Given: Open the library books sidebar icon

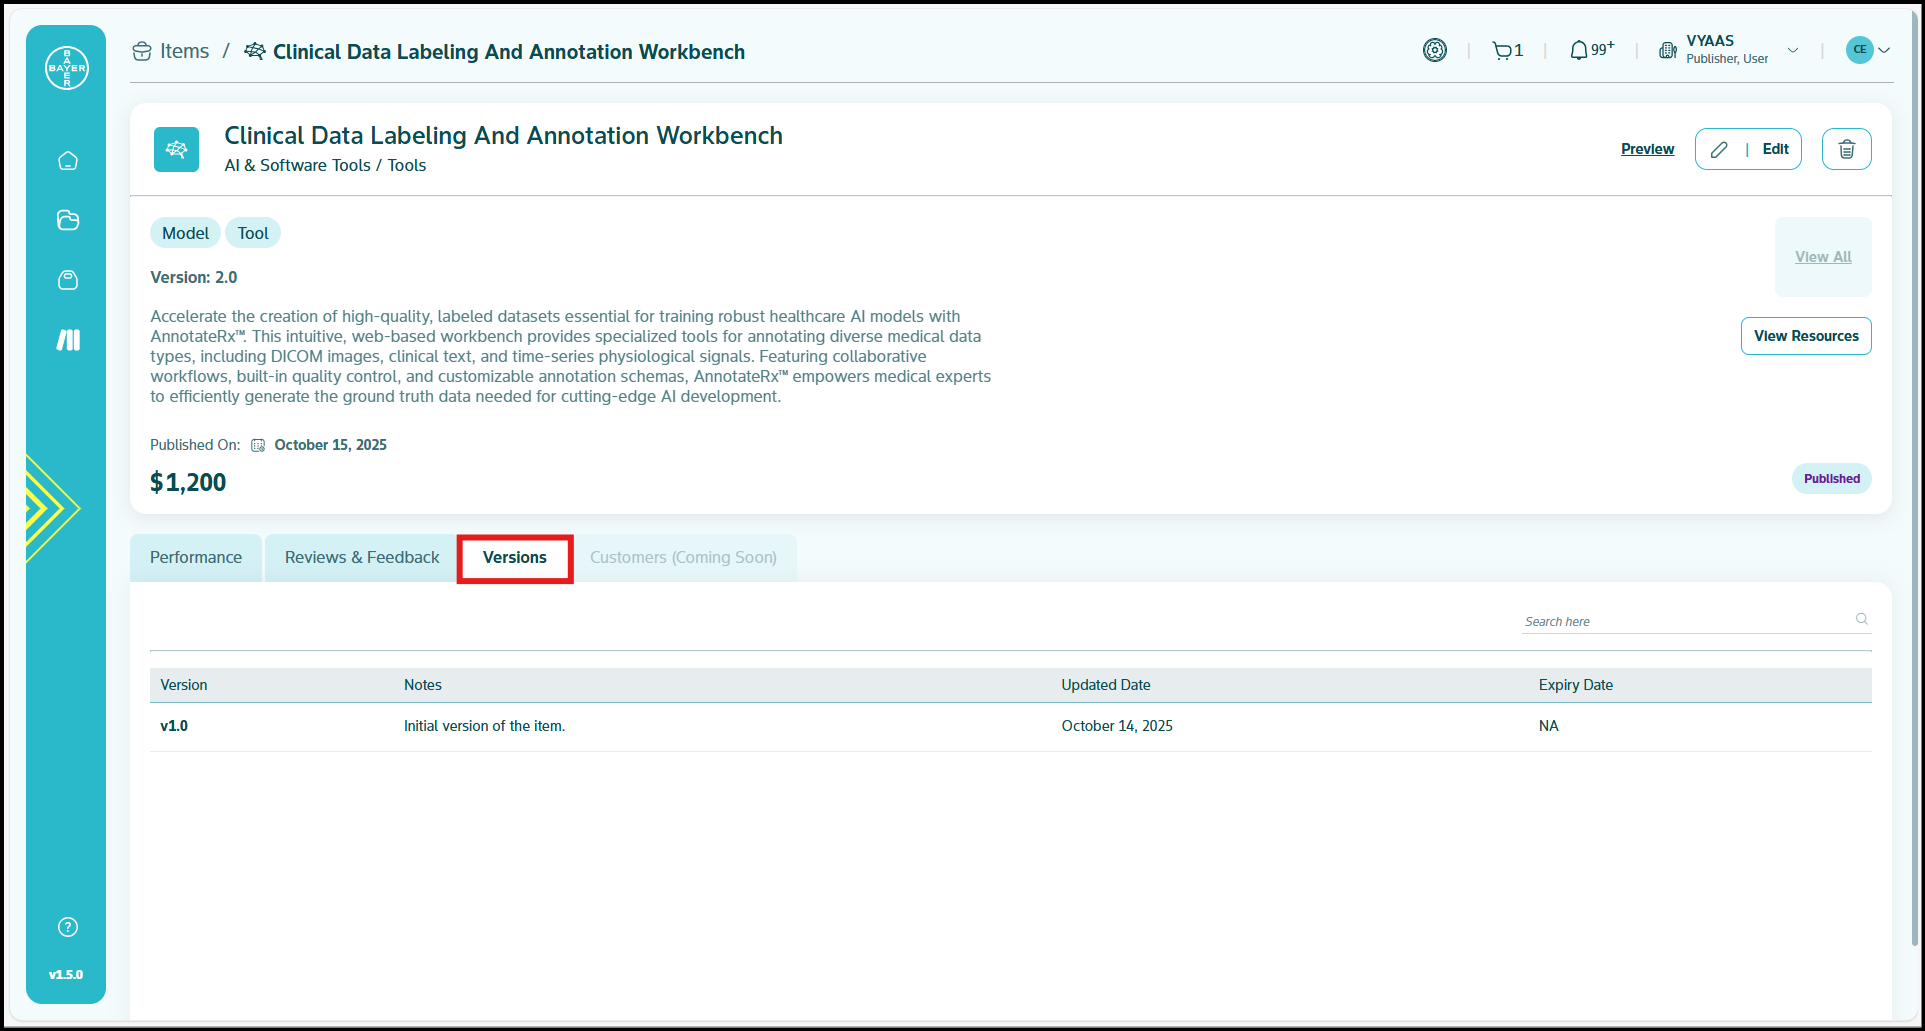Looking at the screenshot, I should pos(68,340).
